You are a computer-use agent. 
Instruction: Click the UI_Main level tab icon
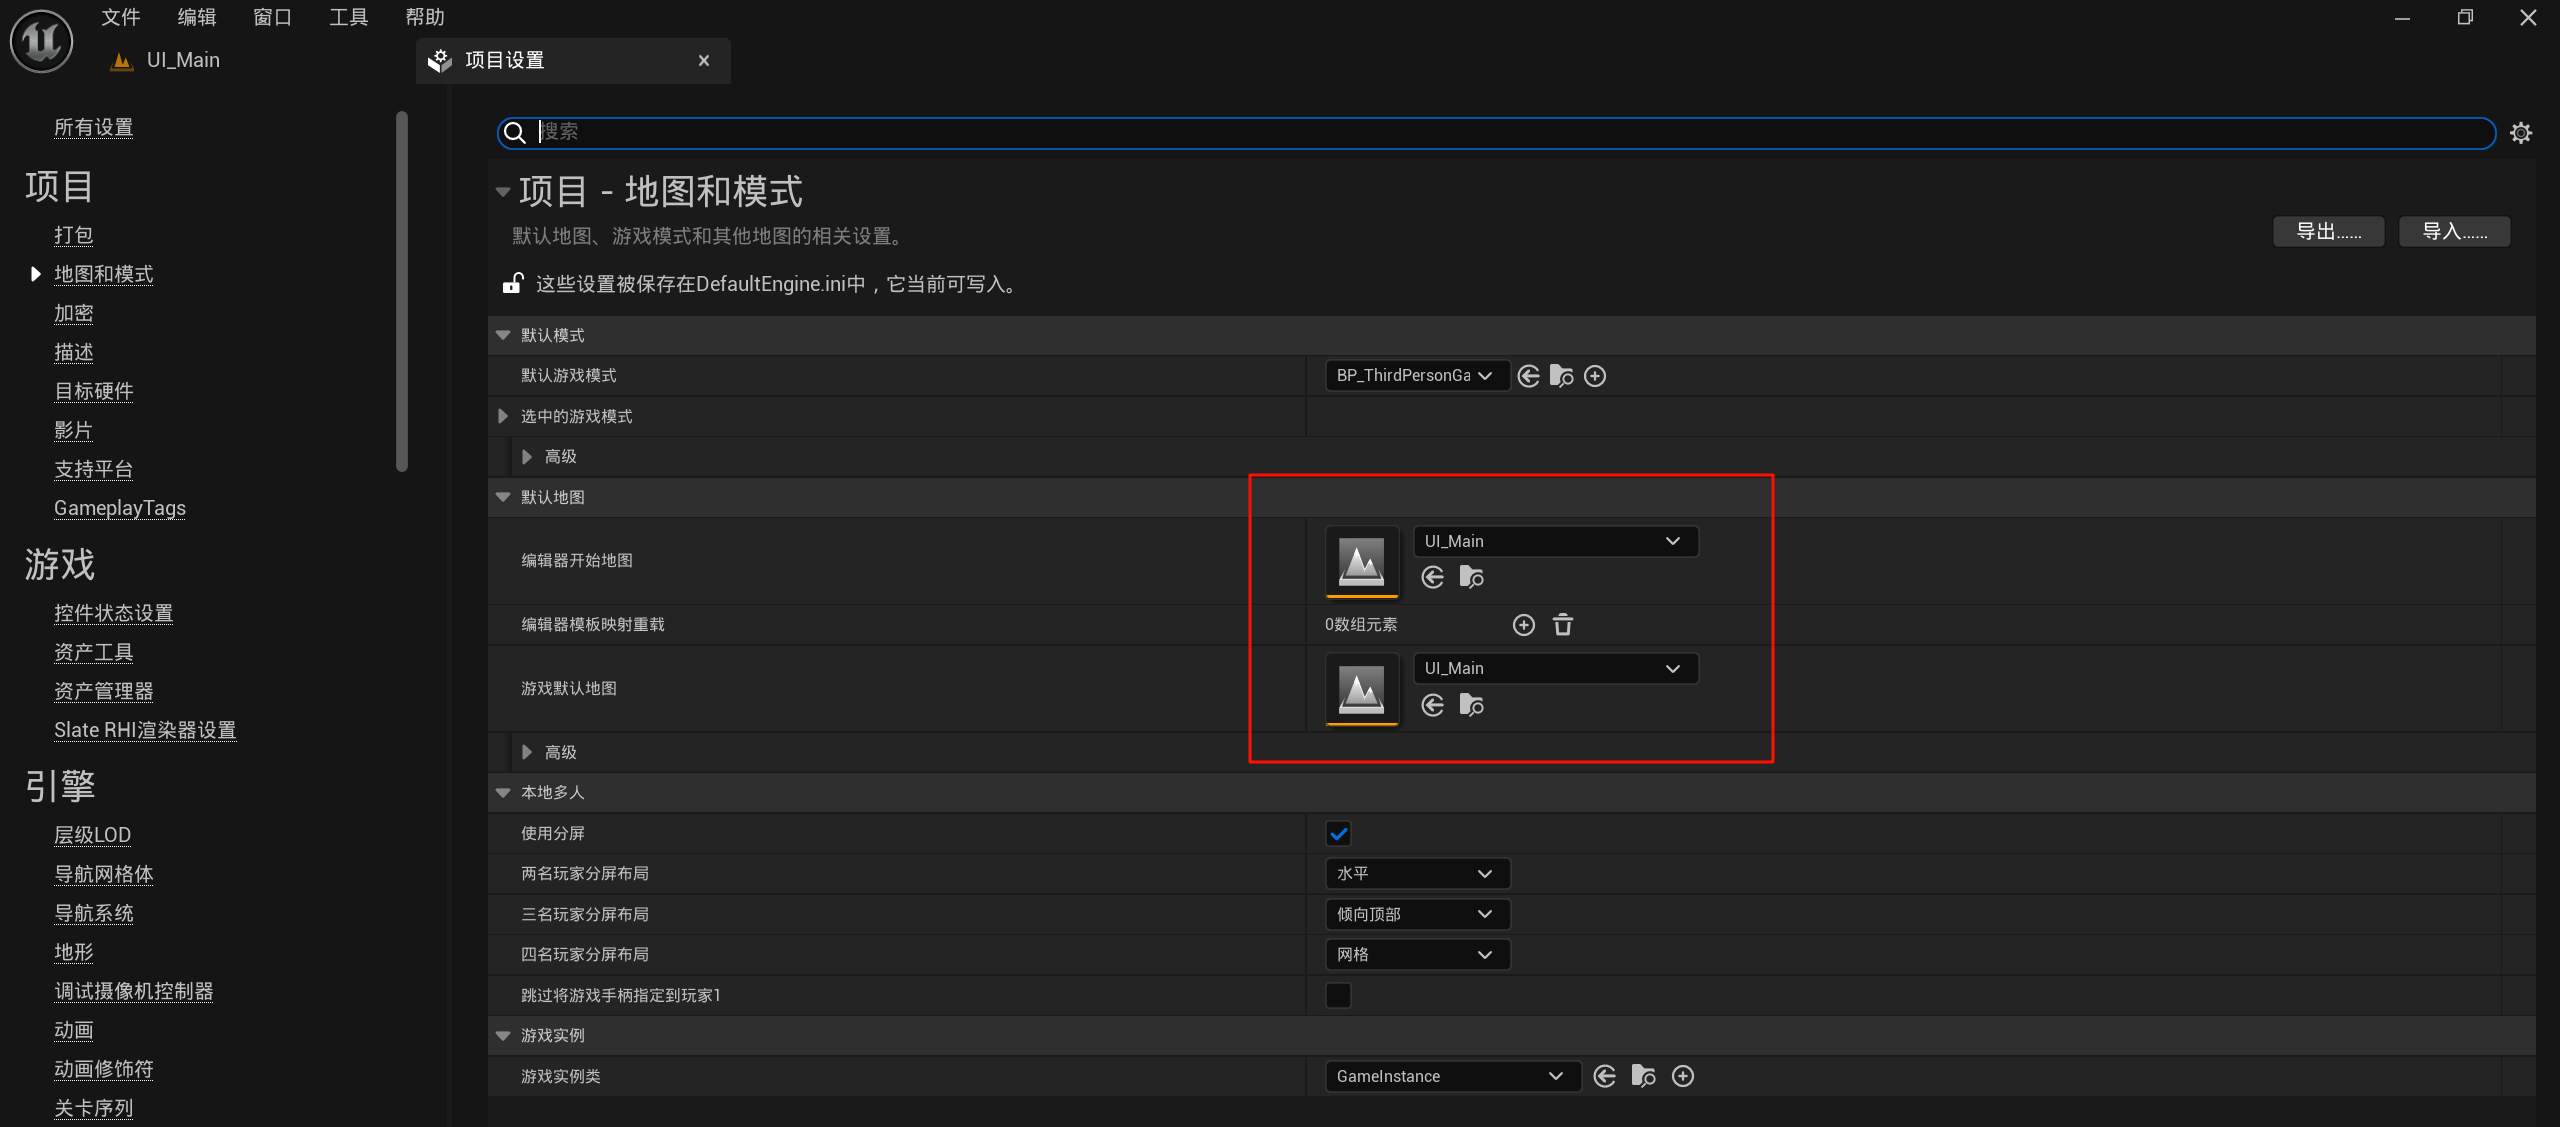coord(122,61)
